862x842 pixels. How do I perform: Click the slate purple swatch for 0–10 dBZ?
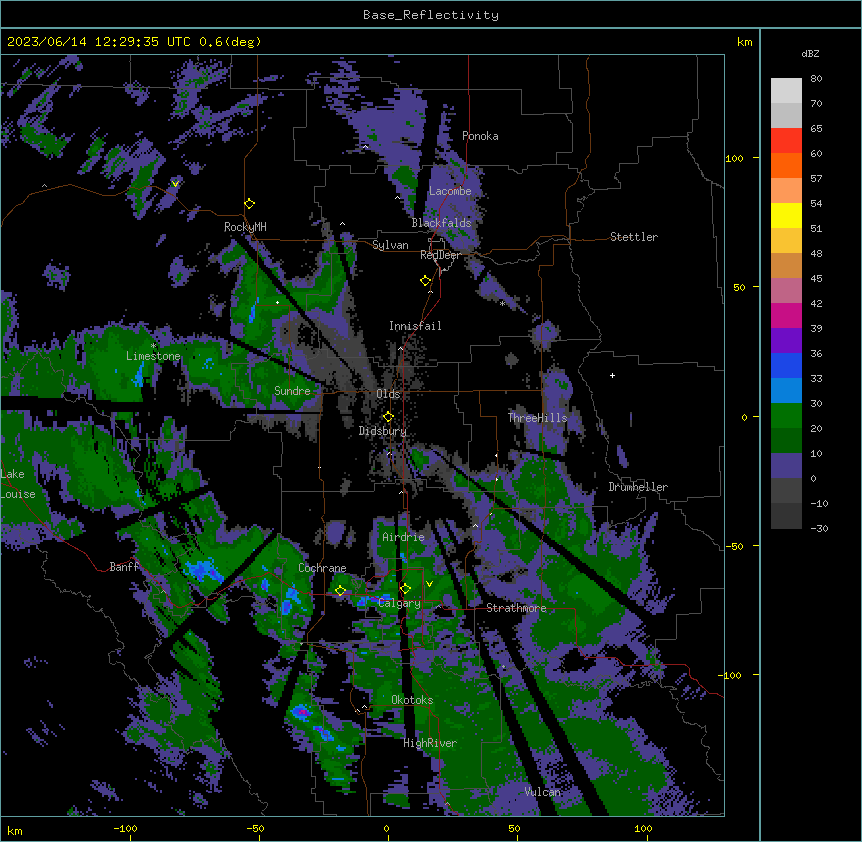click(x=786, y=466)
